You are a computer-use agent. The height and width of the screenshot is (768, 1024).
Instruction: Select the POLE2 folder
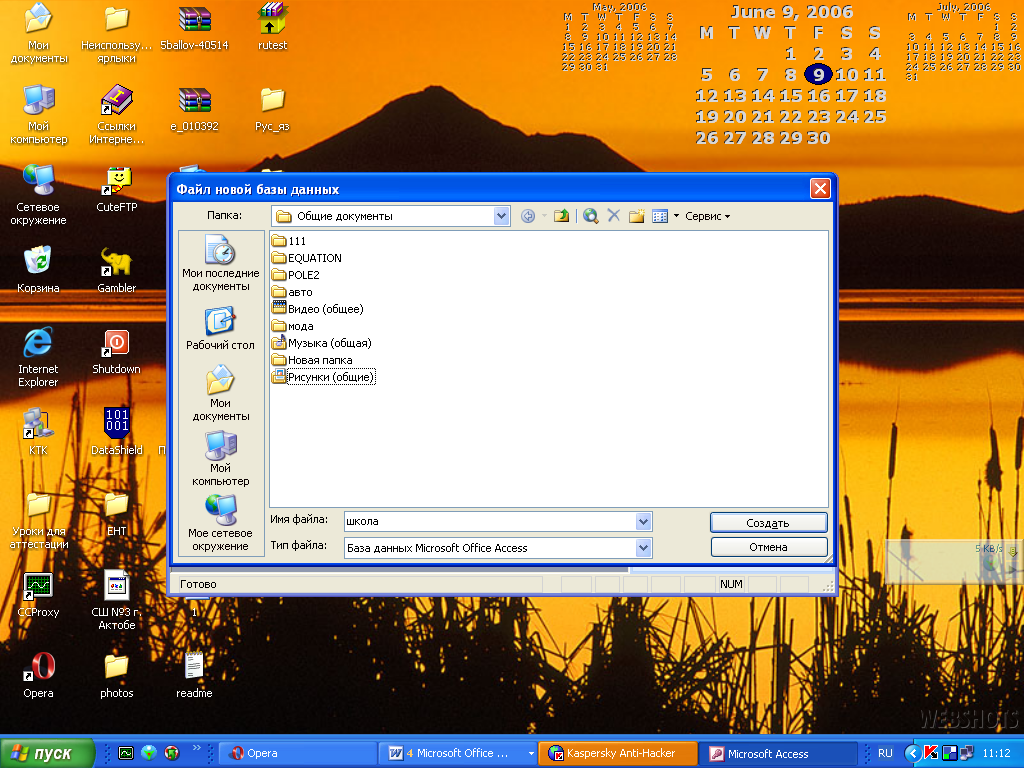pyautogui.click(x=296, y=275)
